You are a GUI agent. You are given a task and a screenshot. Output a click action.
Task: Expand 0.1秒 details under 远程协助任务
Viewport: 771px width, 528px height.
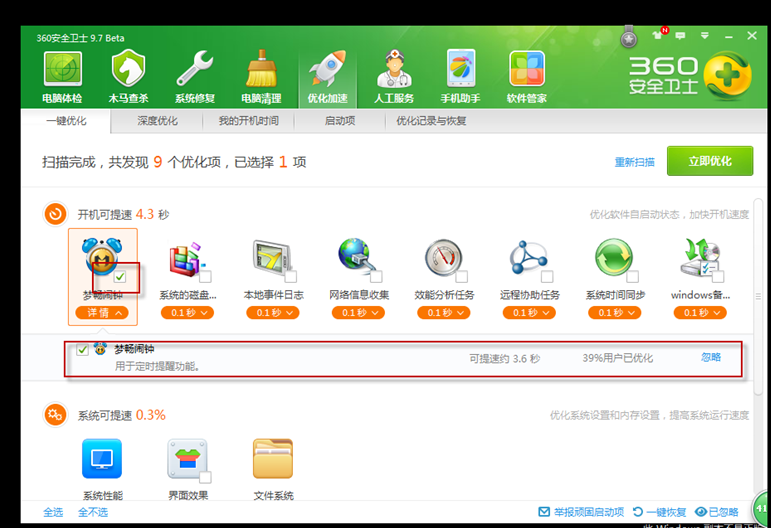(x=529, y=313)
